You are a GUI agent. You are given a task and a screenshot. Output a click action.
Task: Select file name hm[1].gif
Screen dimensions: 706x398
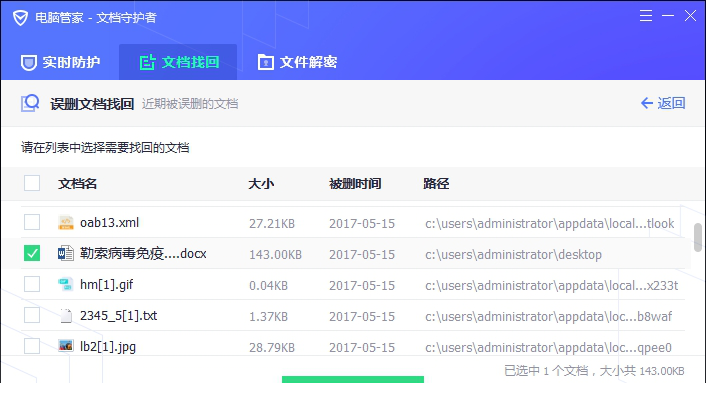click(x=106, y=285)
